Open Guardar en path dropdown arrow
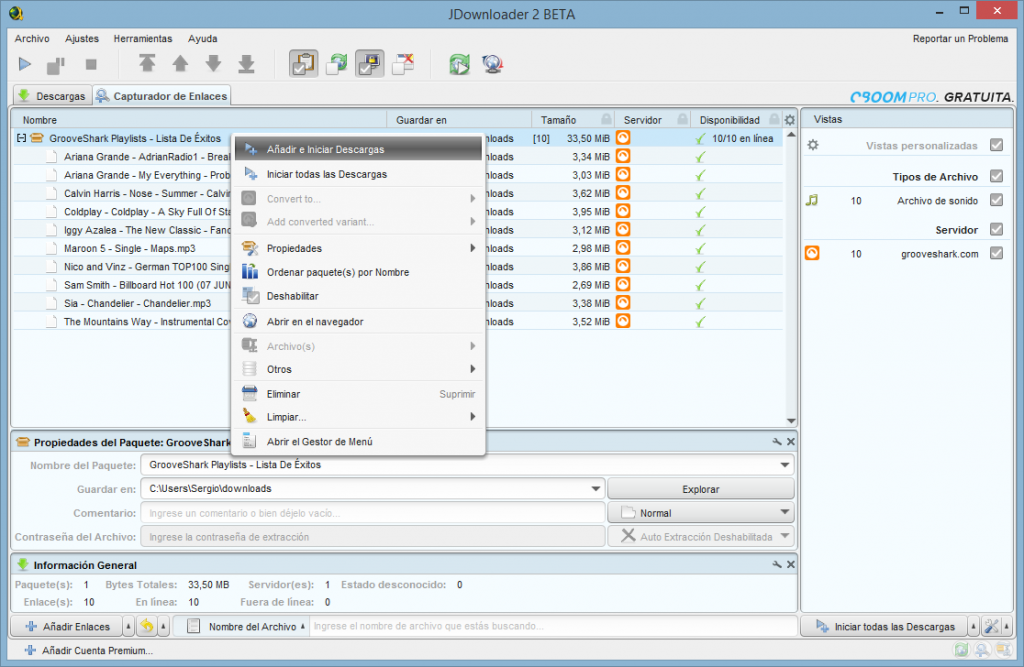Viewport: 1024px width, 667px height. [596, 489]
